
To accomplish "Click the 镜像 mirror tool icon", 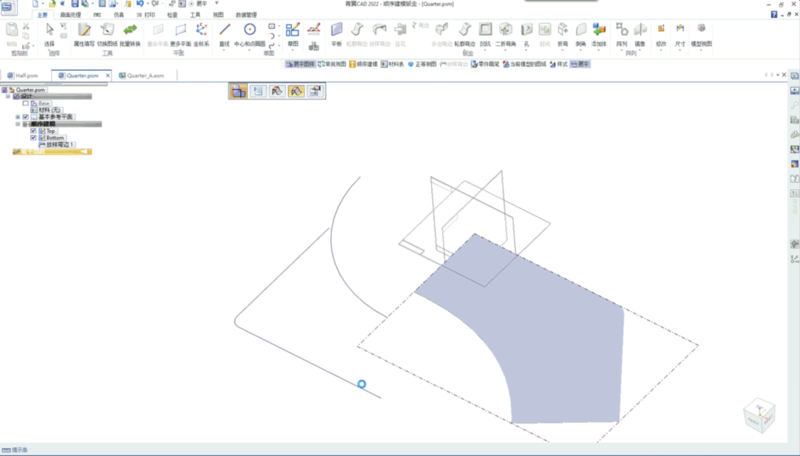I will point(640,32).
